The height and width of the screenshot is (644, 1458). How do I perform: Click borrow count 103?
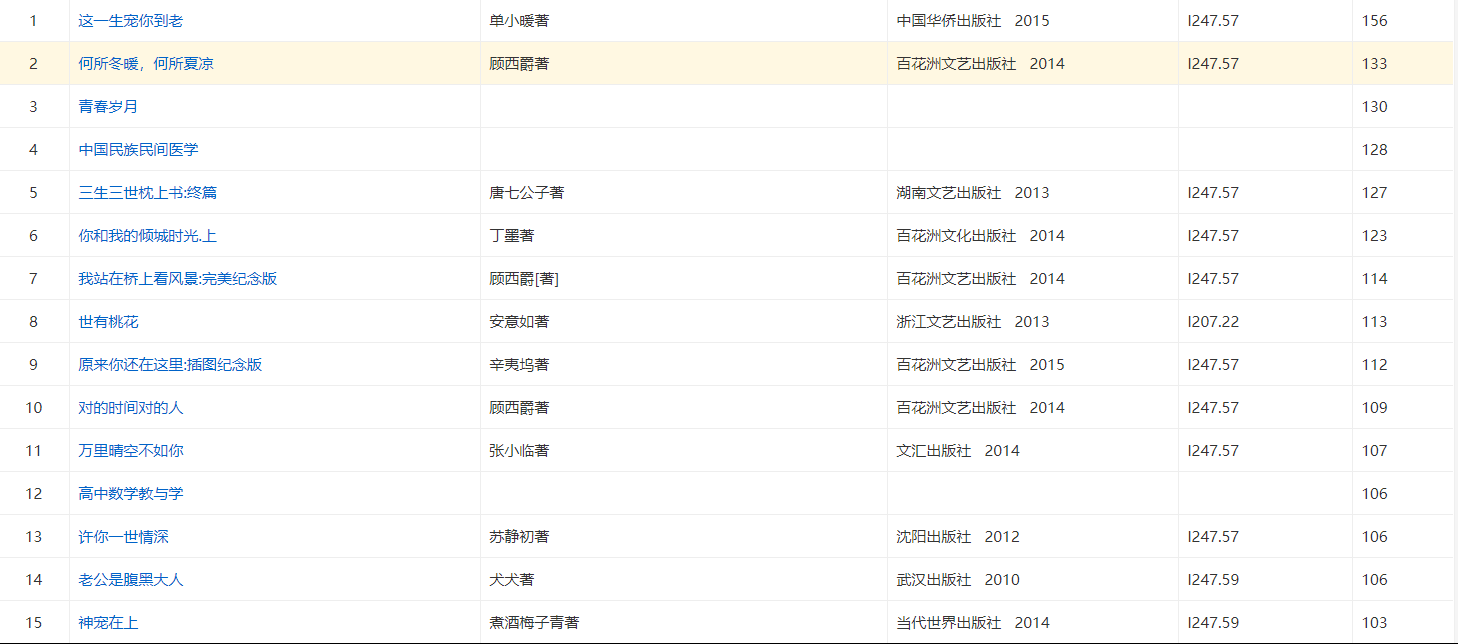[x=1375, y=622]
